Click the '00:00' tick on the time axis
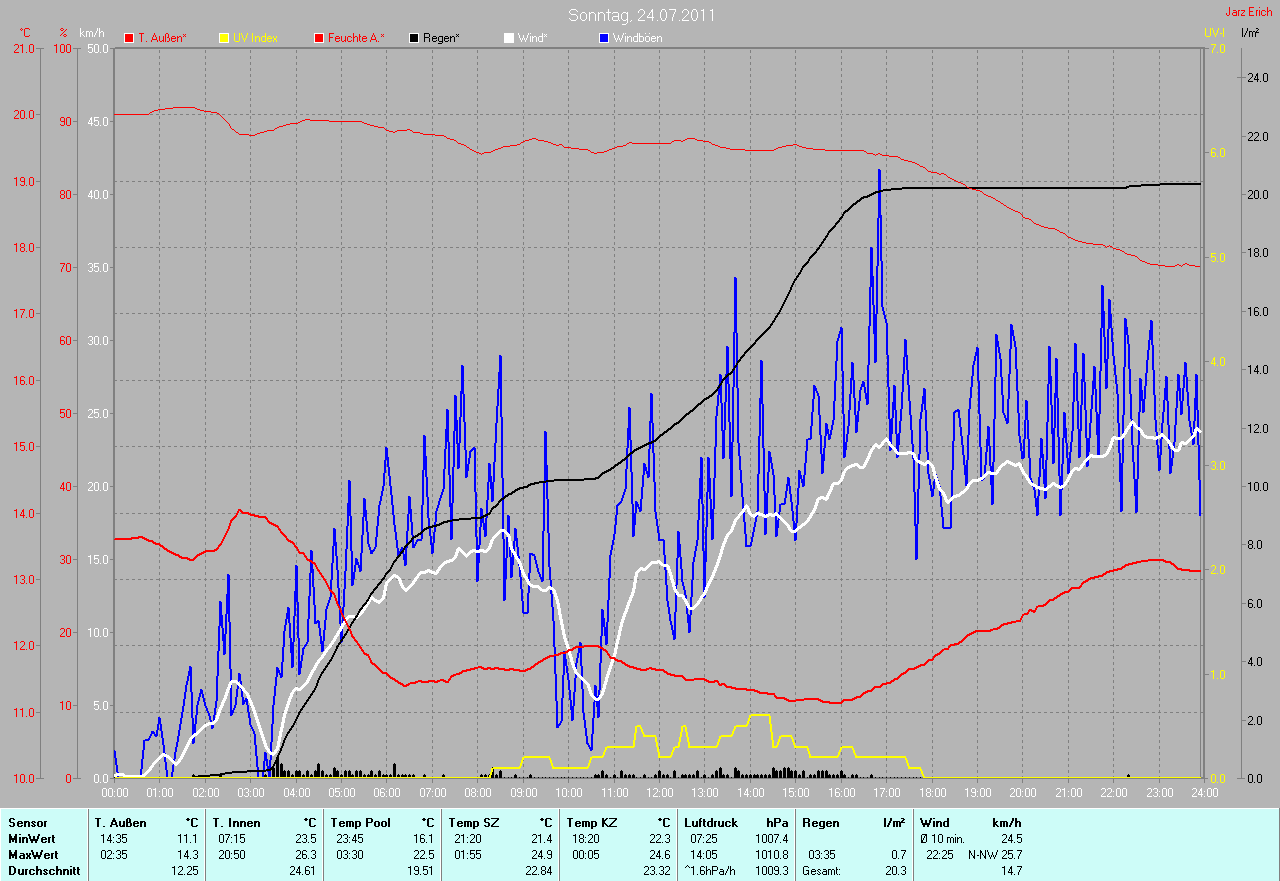1280x881 pixels. 115,793
